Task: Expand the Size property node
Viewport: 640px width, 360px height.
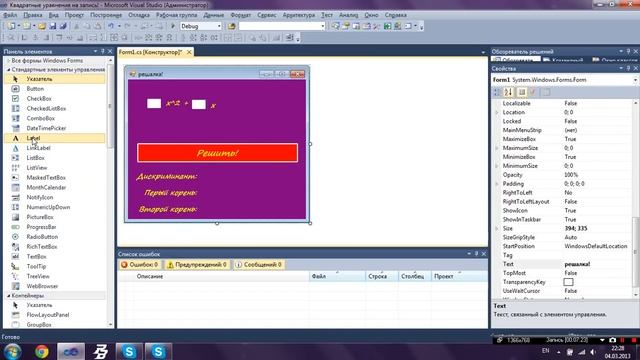Action: point(497,229)
